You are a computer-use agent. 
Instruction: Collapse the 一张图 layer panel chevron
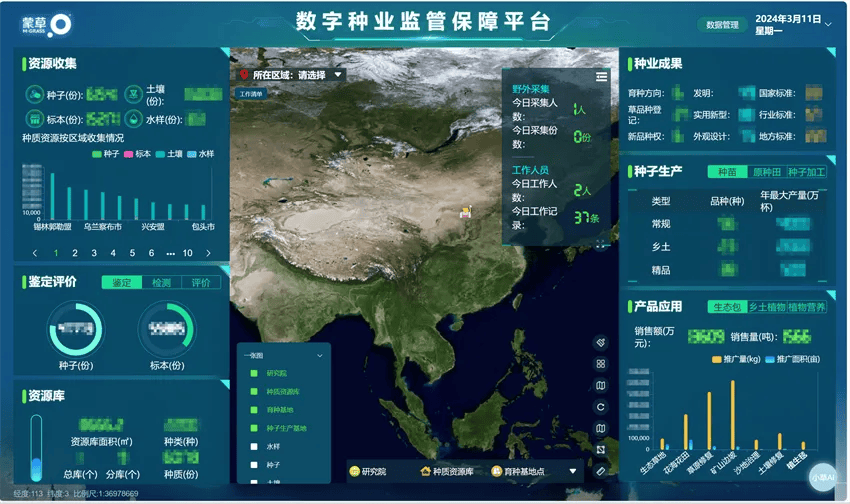pyautogui.click(x=320, y=356)
